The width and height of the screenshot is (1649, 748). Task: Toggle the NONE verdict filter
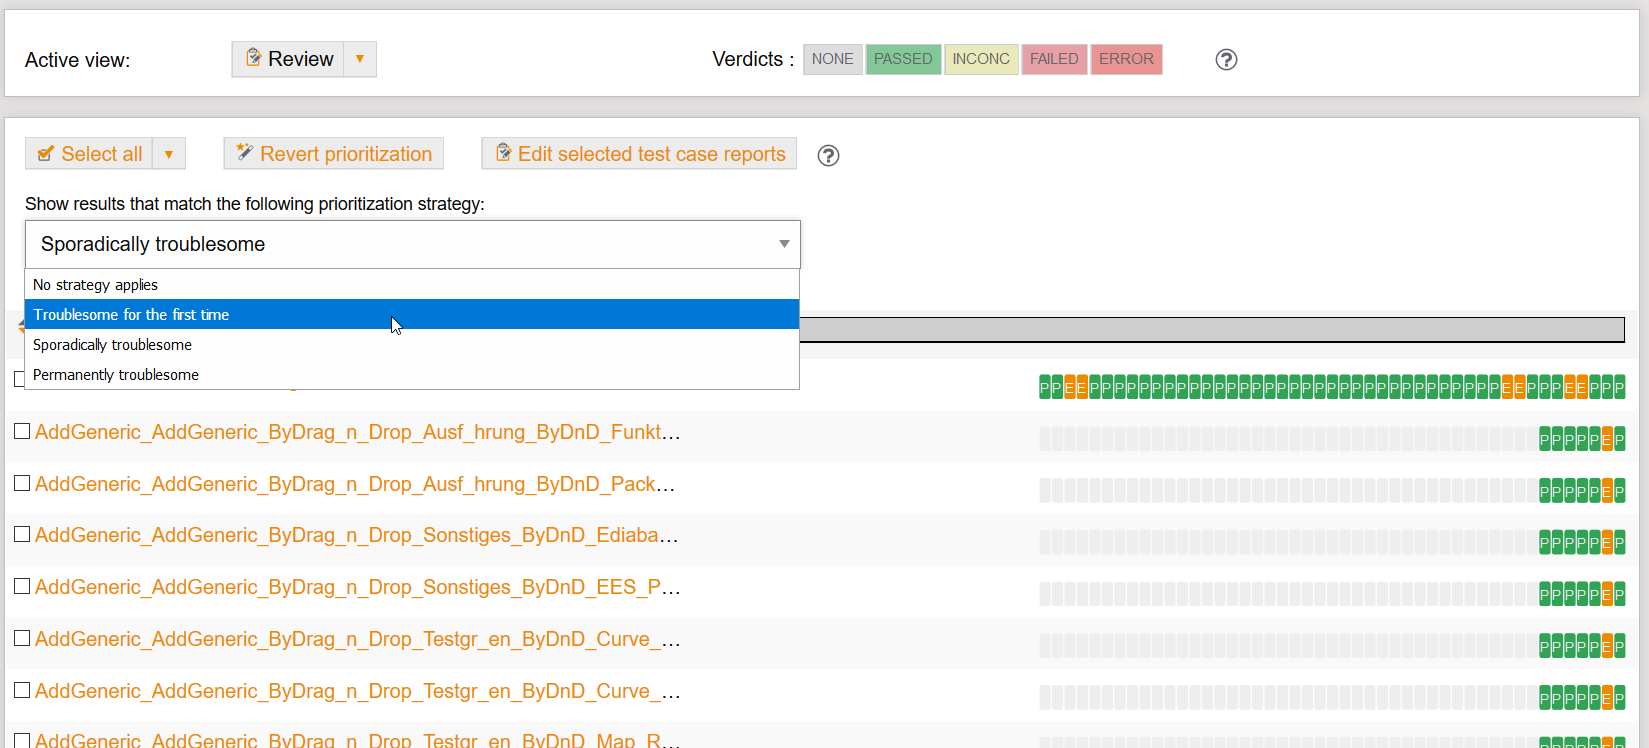pyautogui.click(x=832, y=59)
